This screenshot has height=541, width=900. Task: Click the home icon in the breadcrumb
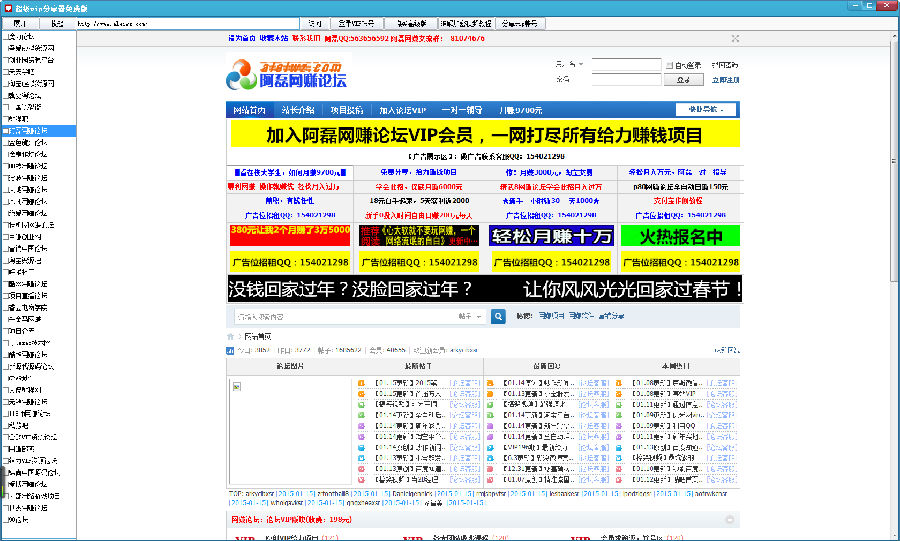(230, 337)
